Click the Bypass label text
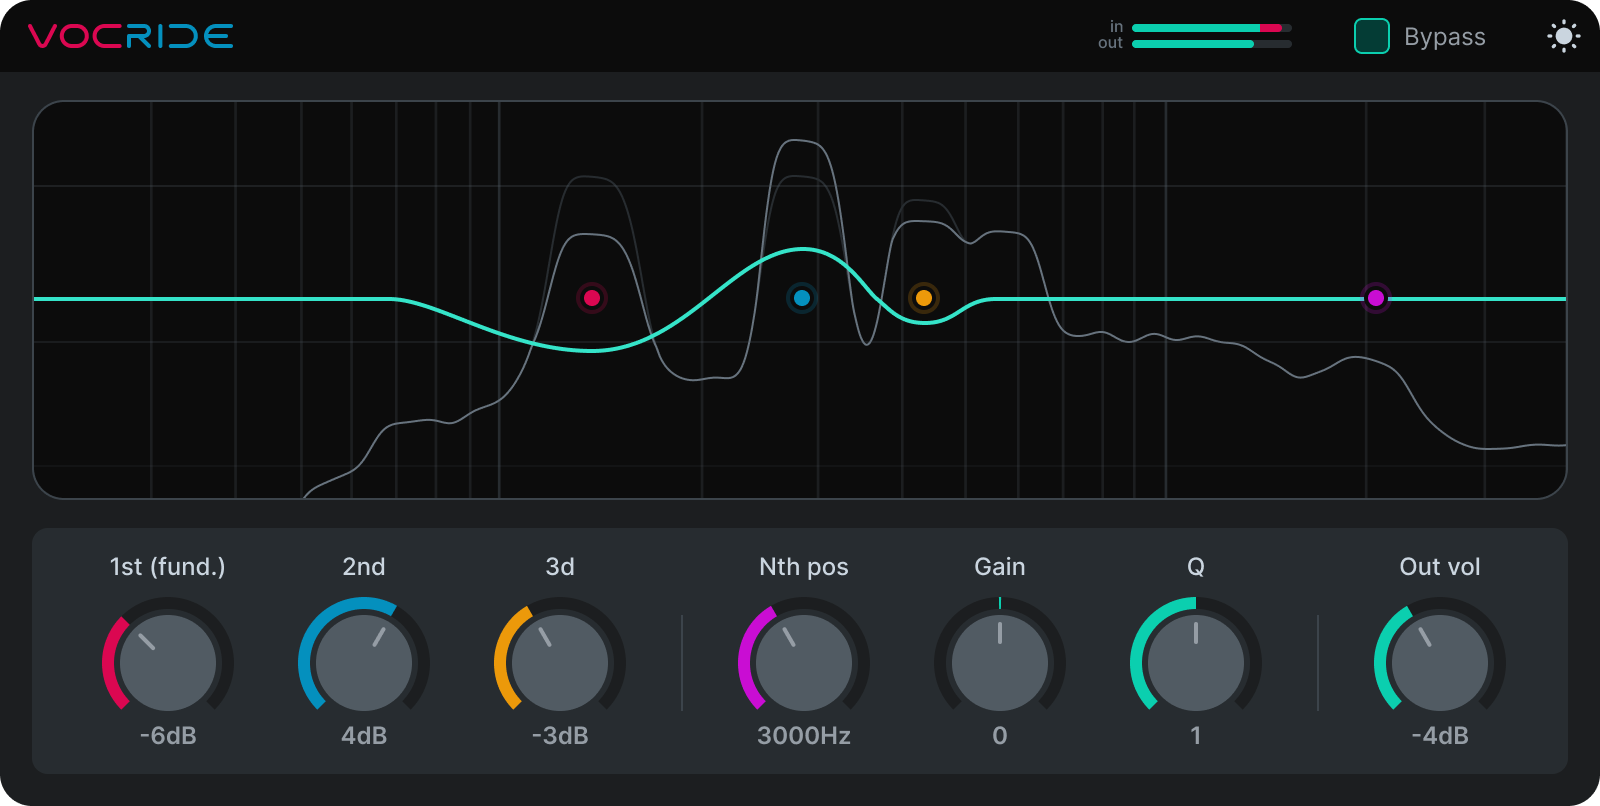Viewport: 1600px width, 806px height. [x=1445, y=37]
